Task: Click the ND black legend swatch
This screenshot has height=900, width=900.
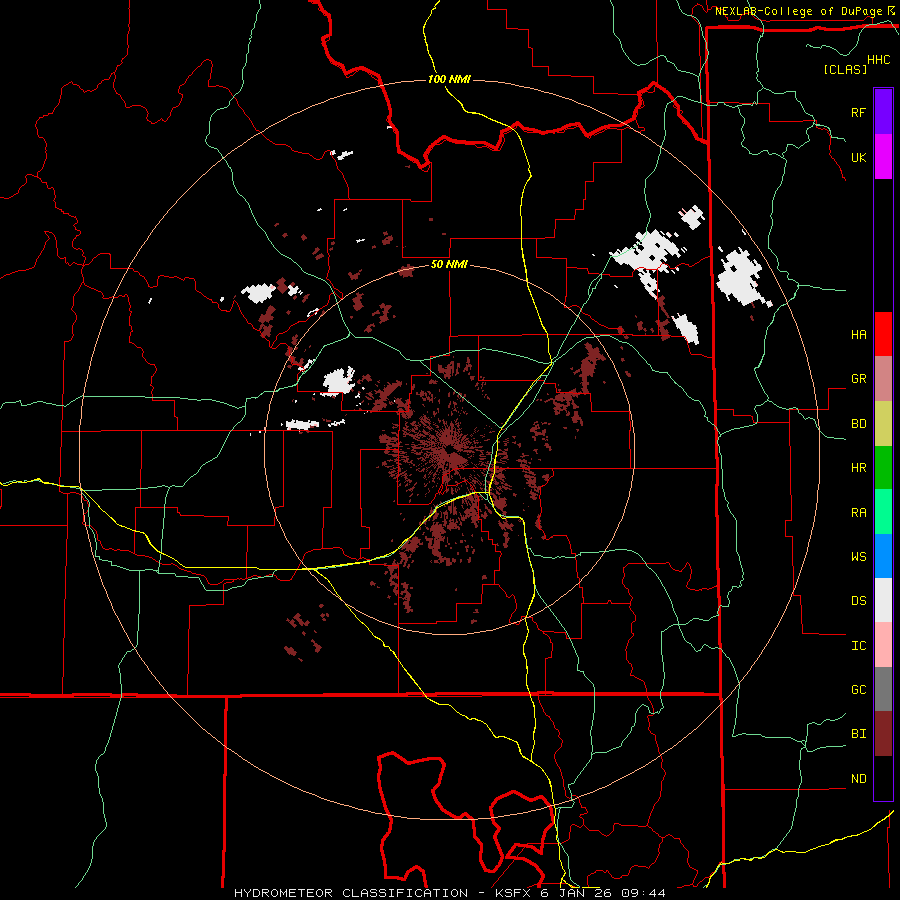Action: point(883,778)
